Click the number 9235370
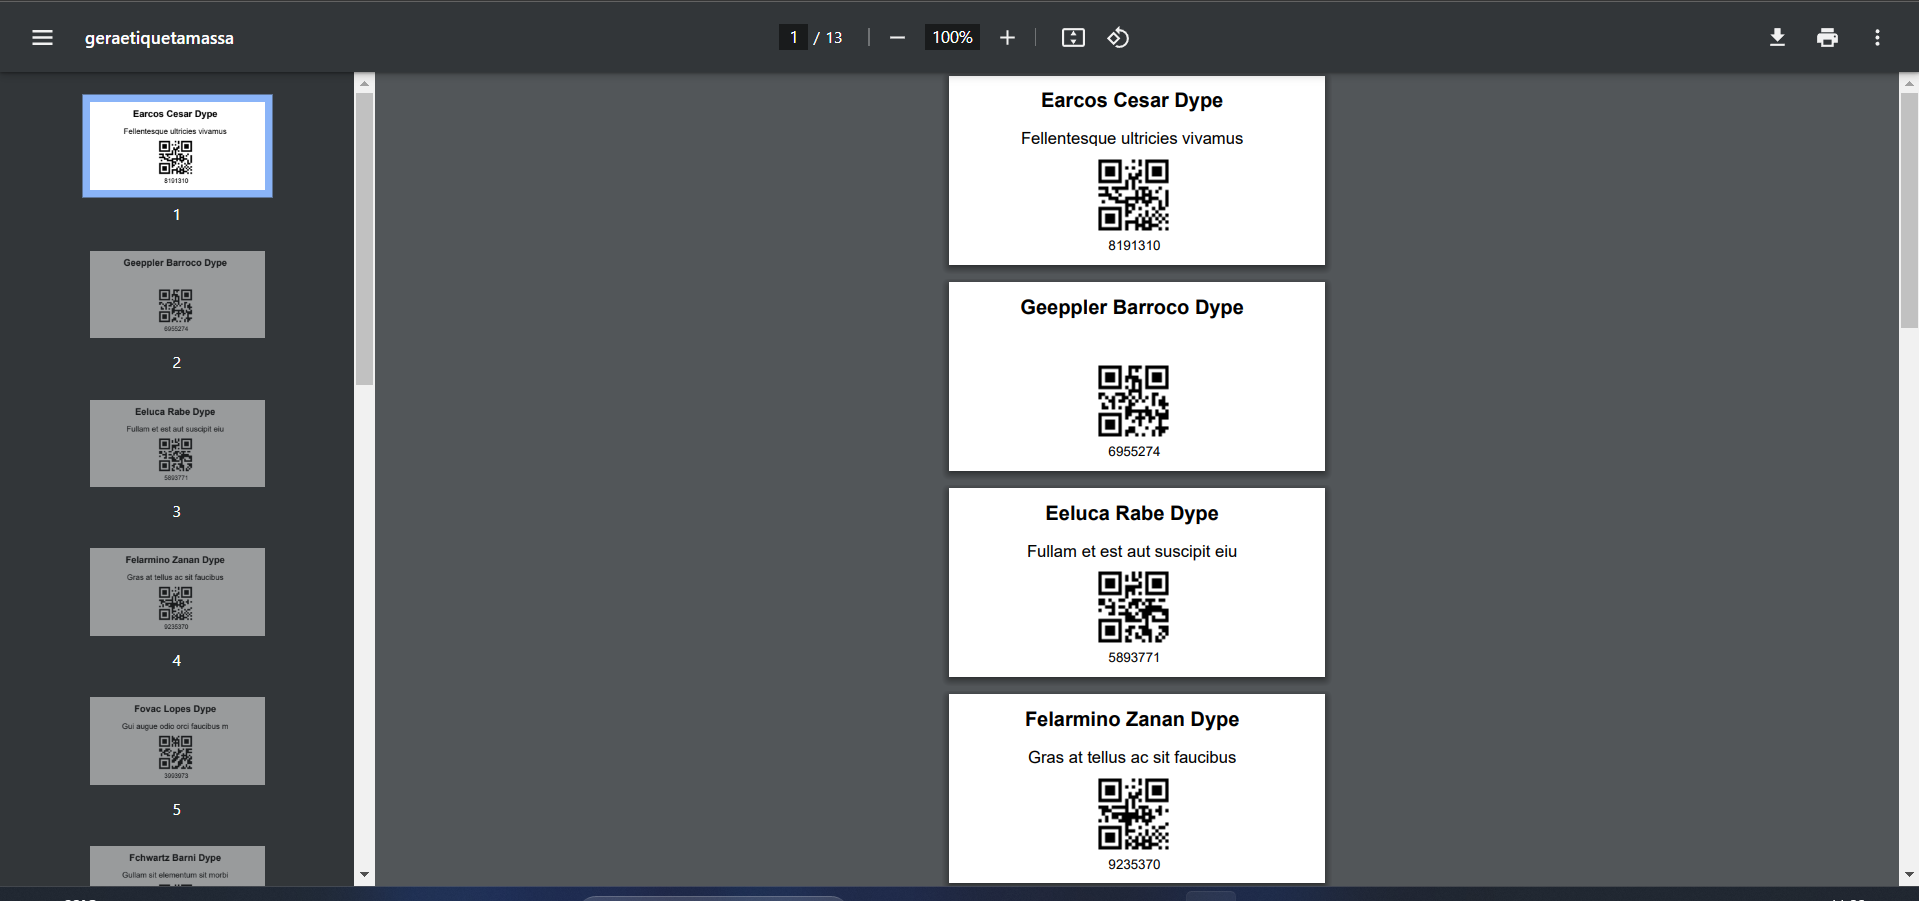This screenshot has height=901, width=1919. tap(1134, 864)
